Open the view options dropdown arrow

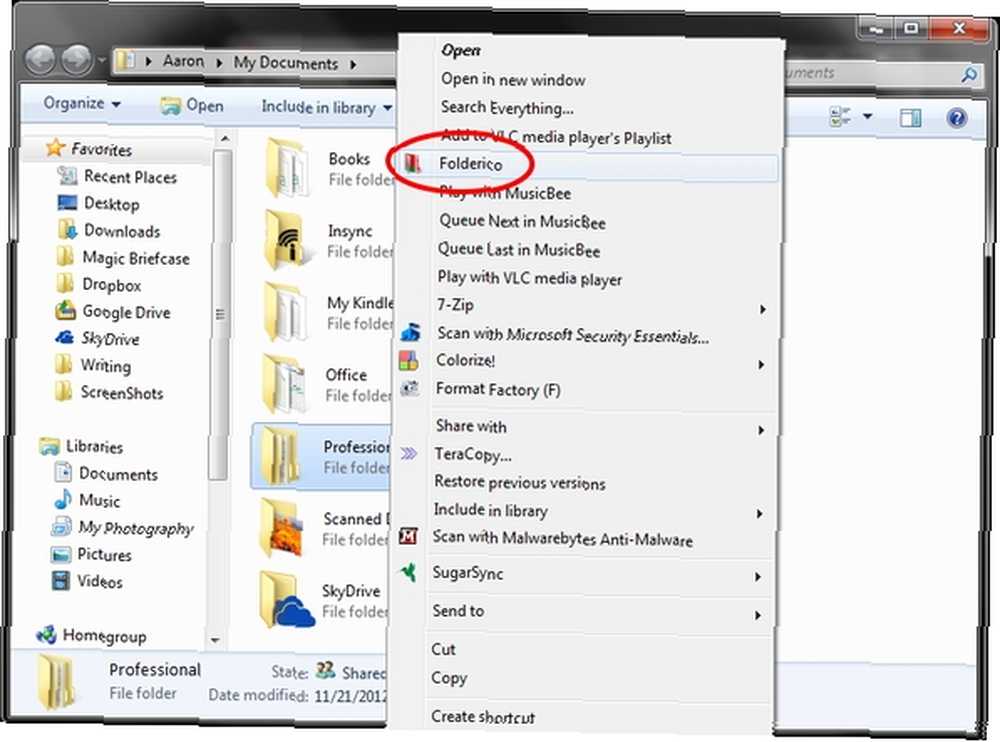[867, 117]
